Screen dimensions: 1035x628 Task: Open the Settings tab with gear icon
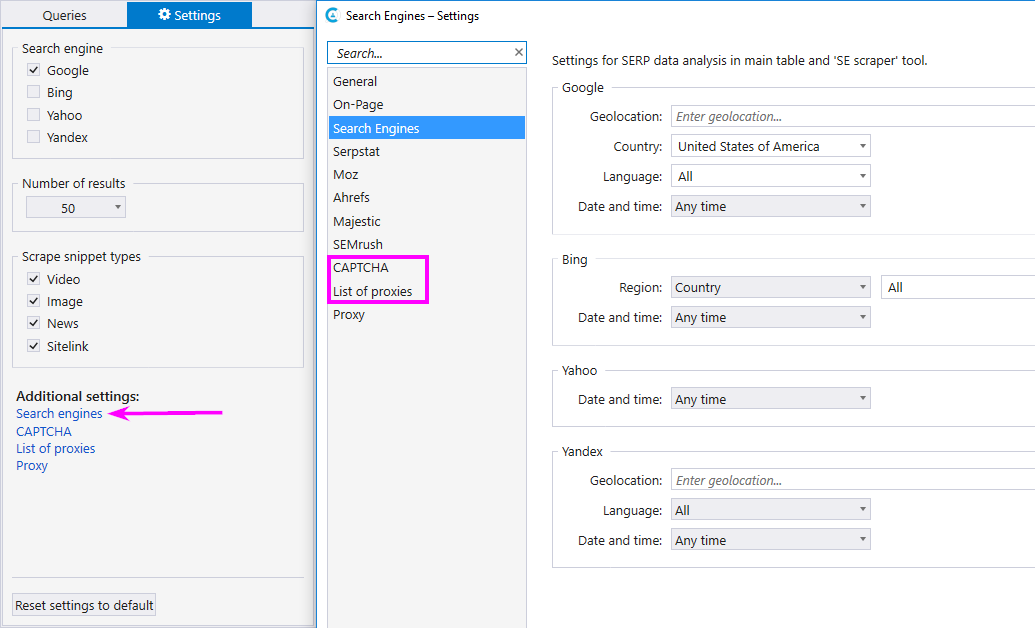coord(189,15)
